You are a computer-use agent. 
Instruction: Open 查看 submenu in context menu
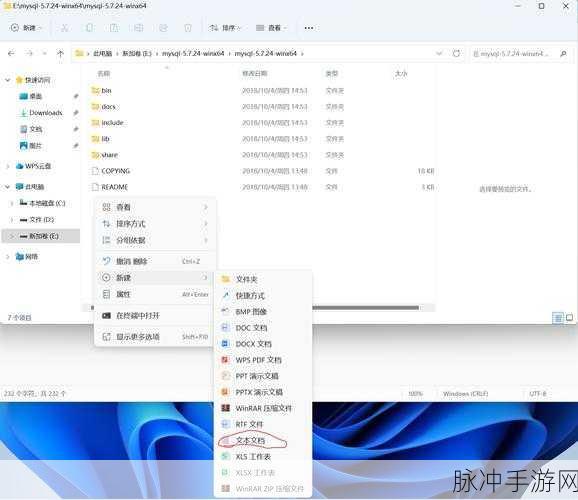point(155,207)
